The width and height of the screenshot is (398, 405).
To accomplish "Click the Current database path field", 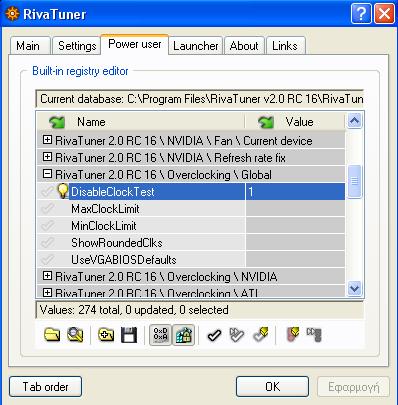I will coord(200,99).
